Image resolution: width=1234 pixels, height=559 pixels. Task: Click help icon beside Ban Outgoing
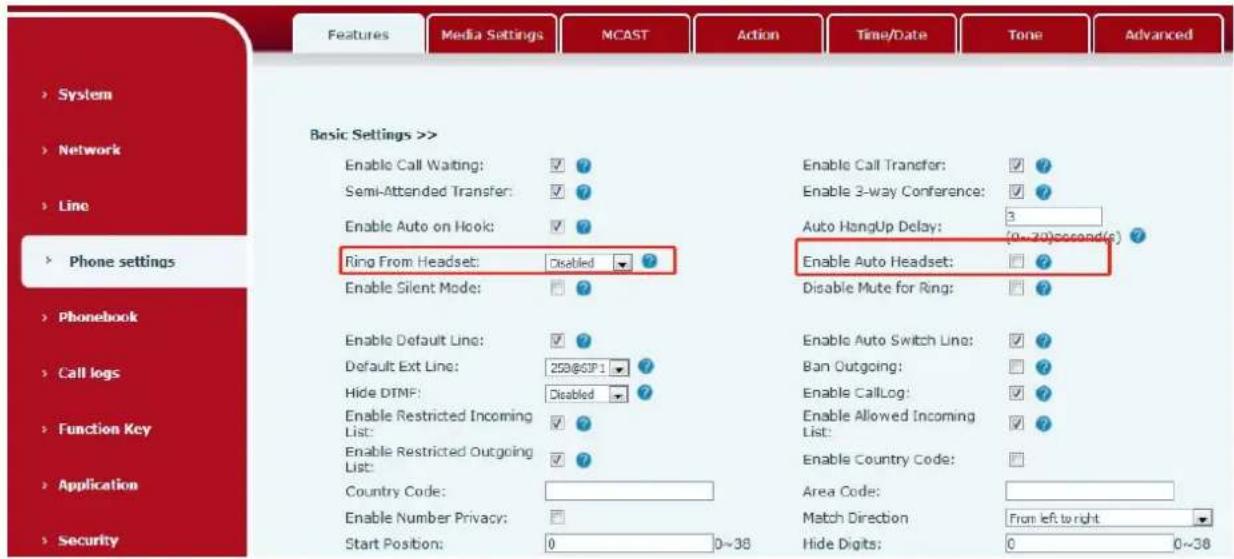click(x=1042, y=366)
